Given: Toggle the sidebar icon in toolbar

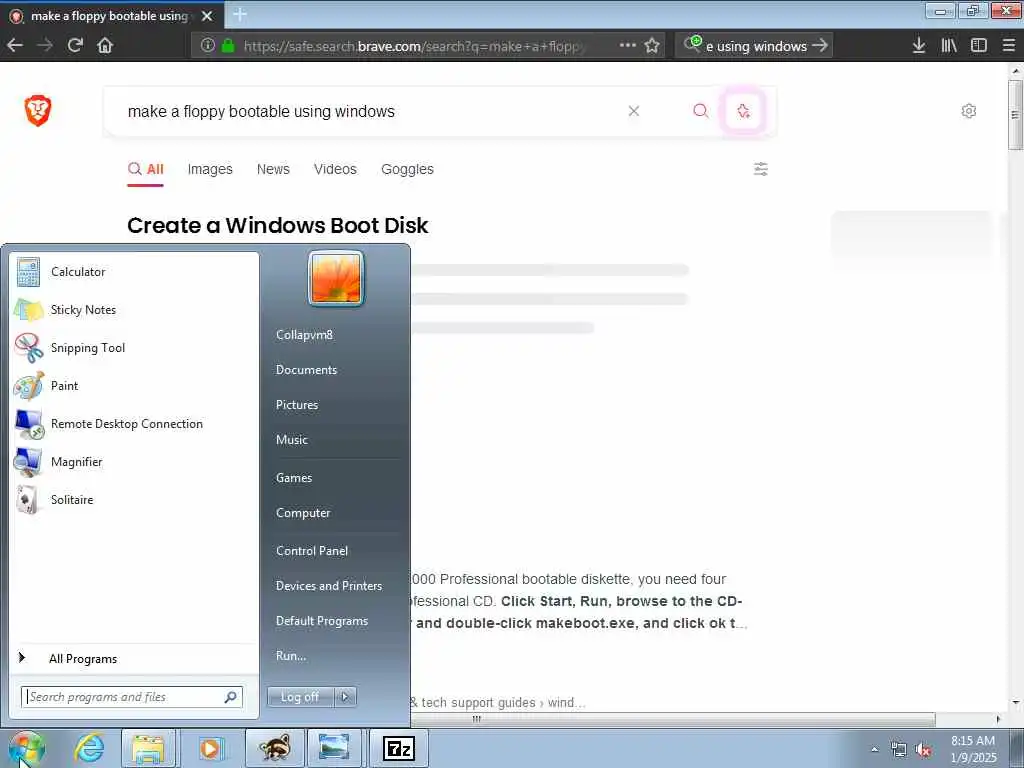Looking at the screenshot, I should [978, 45].
